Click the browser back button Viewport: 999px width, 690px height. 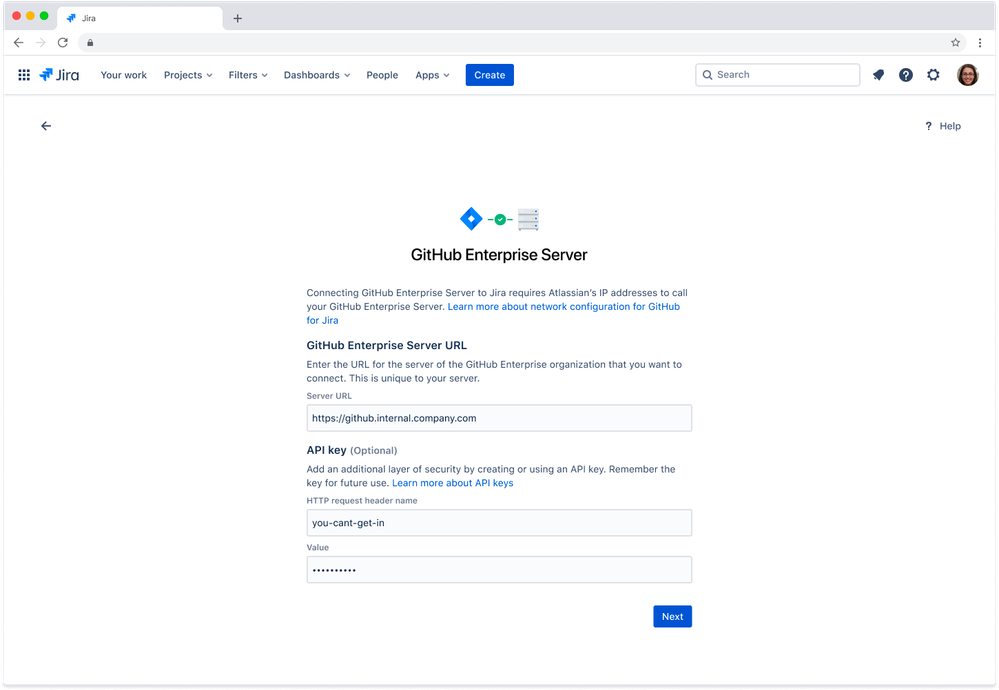point(18,43)
